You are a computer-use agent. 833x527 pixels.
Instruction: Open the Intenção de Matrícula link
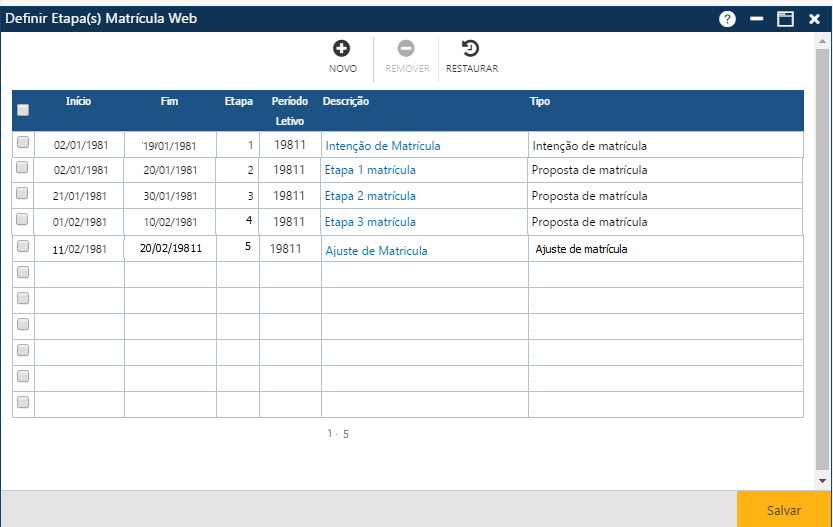point(382,146)
